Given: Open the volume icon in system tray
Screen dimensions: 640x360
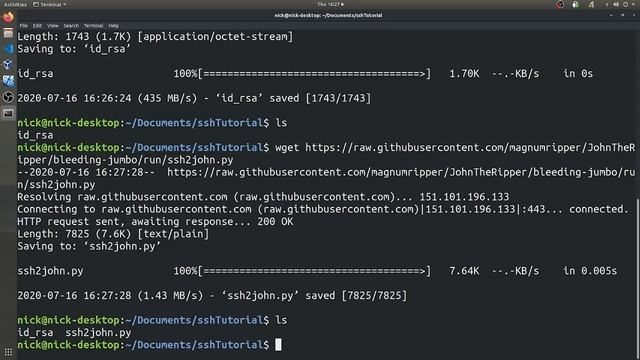Looking at the screenshot, I should pyautogui.click(x=616, y=4).
